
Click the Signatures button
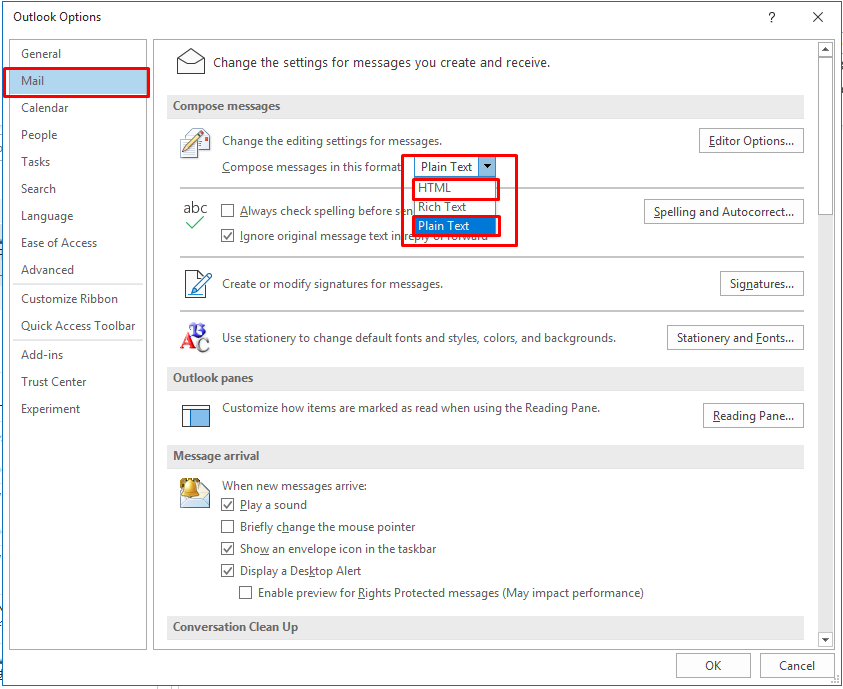[x=761, y=284]
